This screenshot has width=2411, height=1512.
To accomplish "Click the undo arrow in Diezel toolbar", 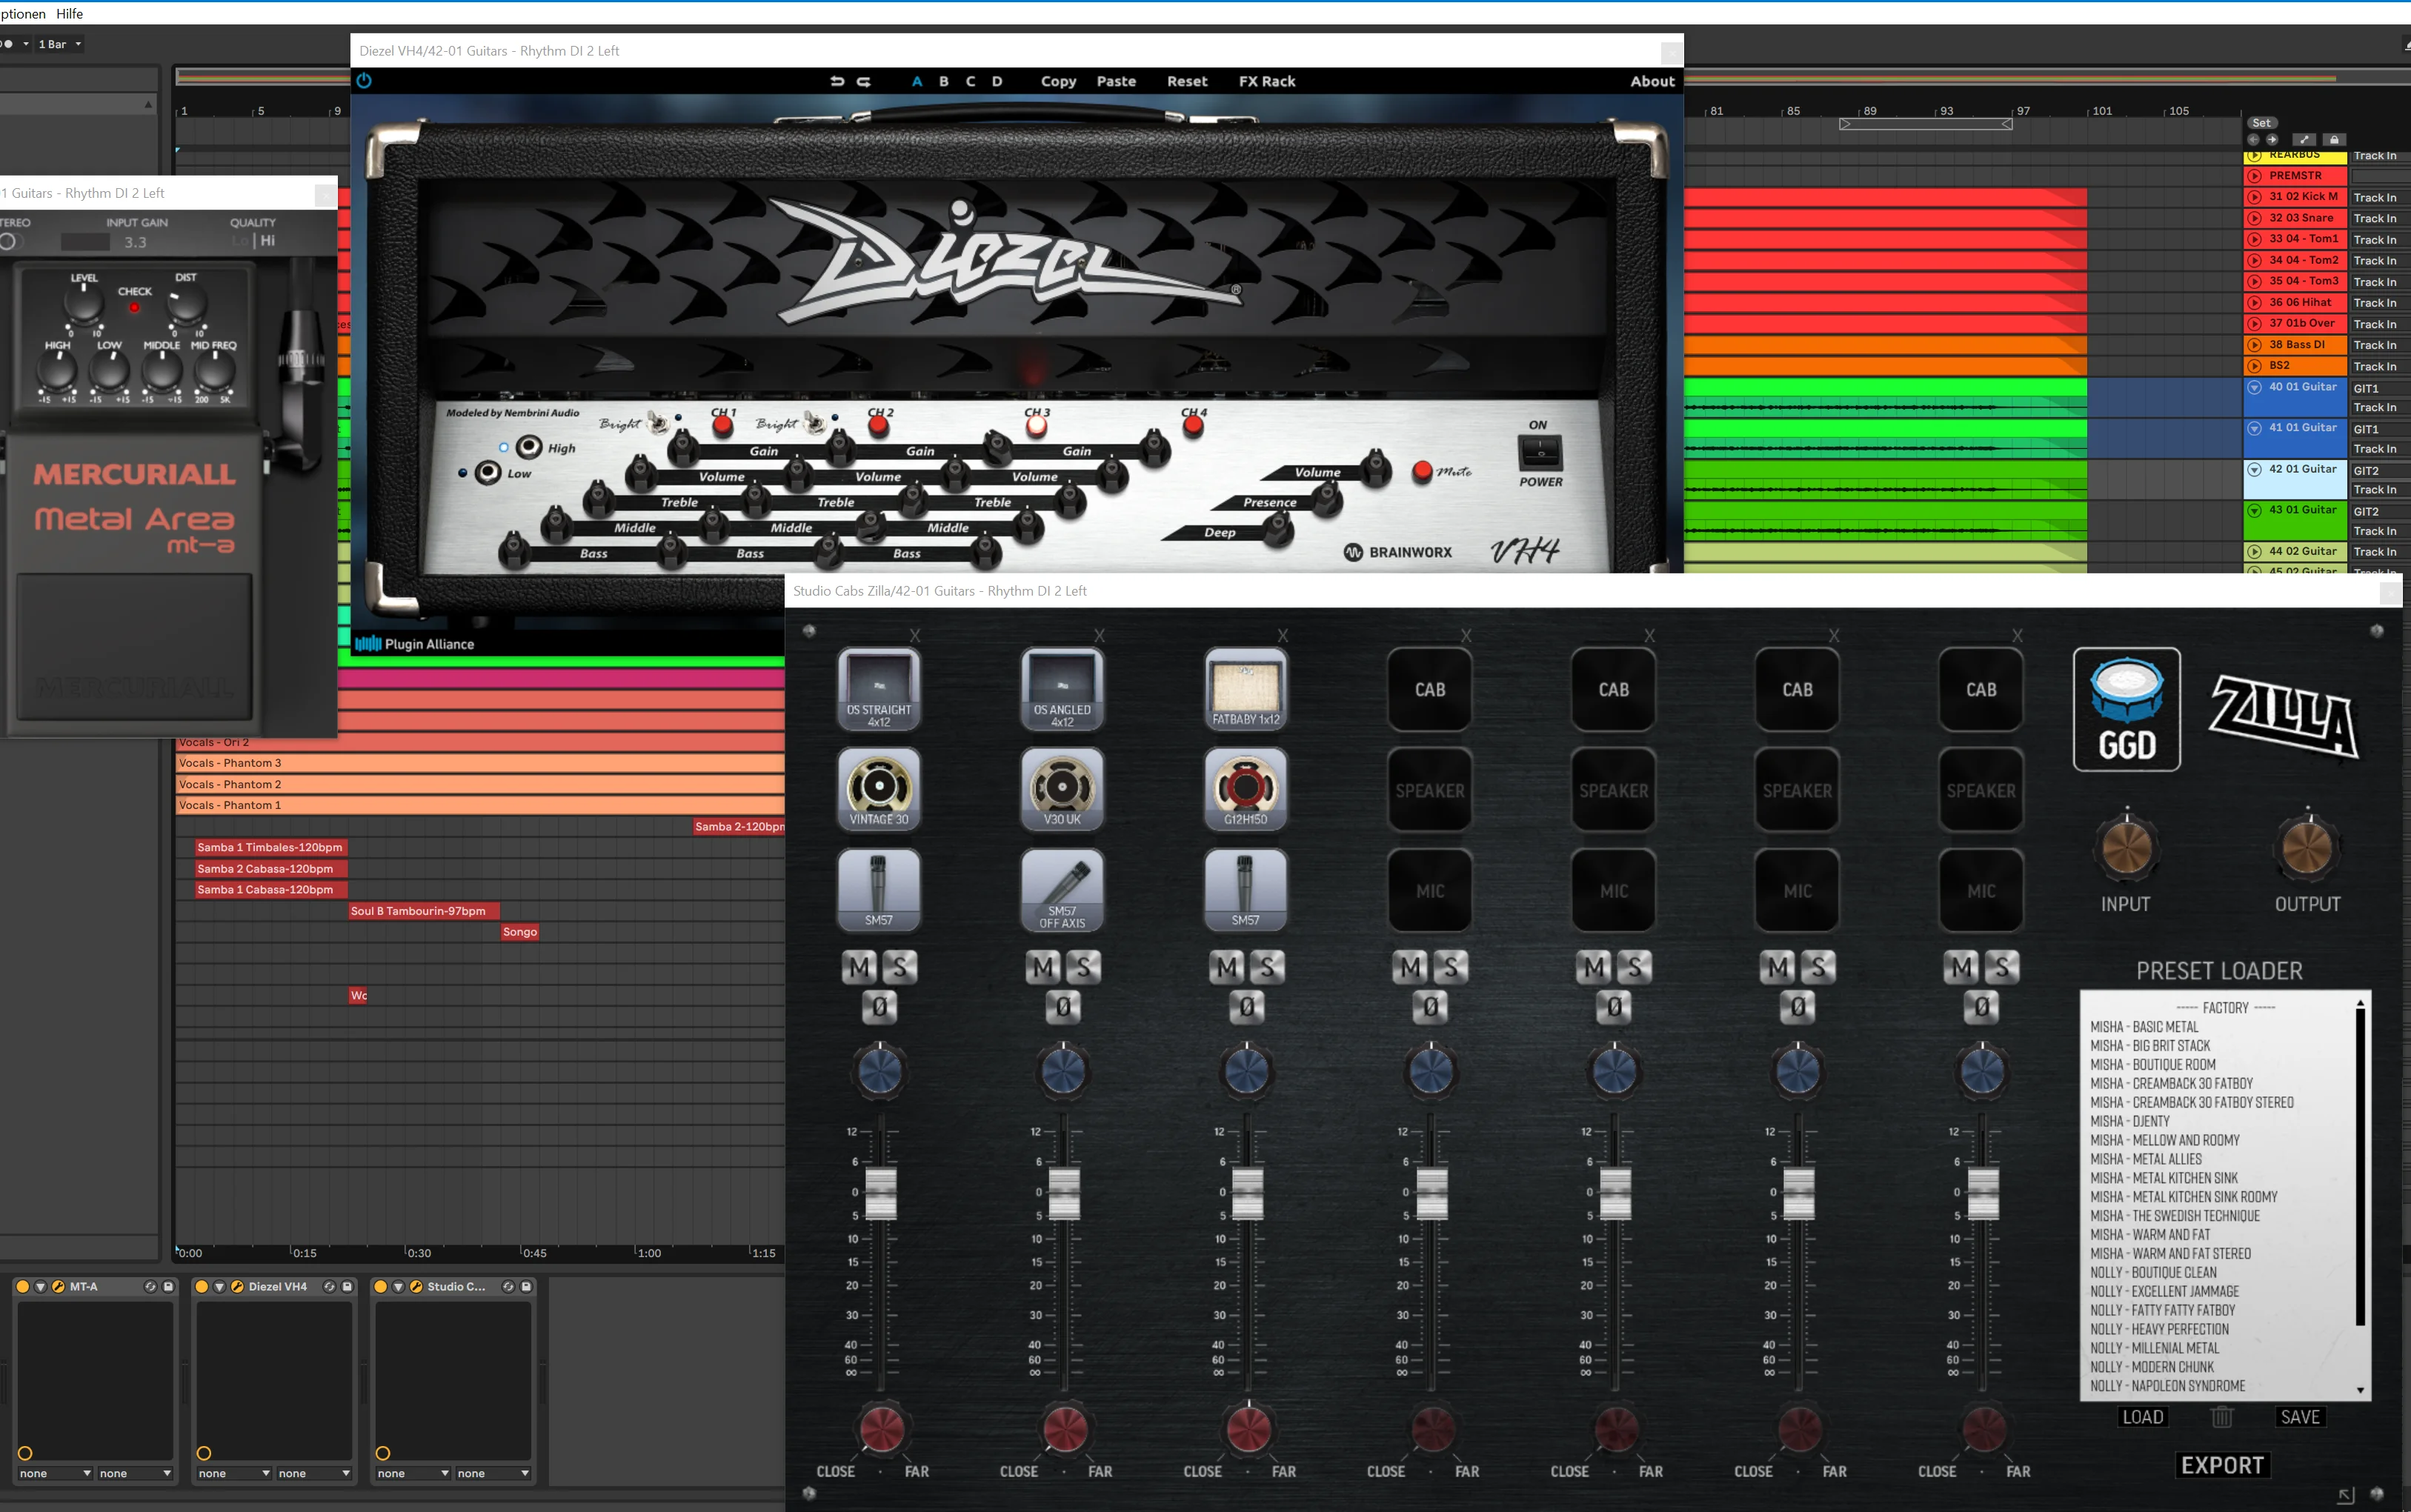I will [837, 81].
